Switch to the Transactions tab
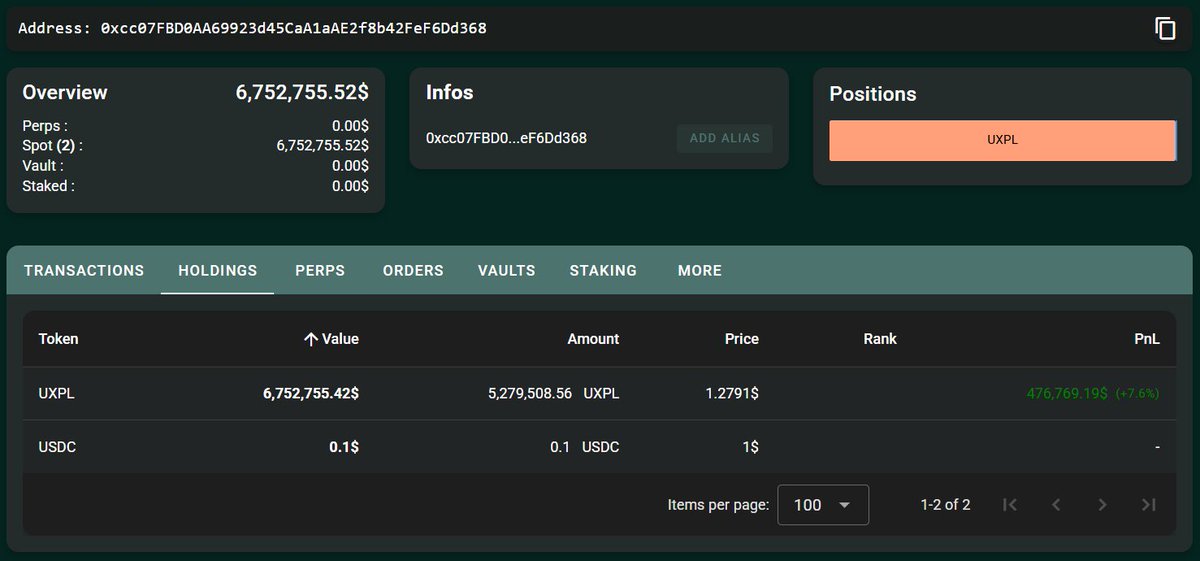 pyautogui.click(x=84, y=271)
